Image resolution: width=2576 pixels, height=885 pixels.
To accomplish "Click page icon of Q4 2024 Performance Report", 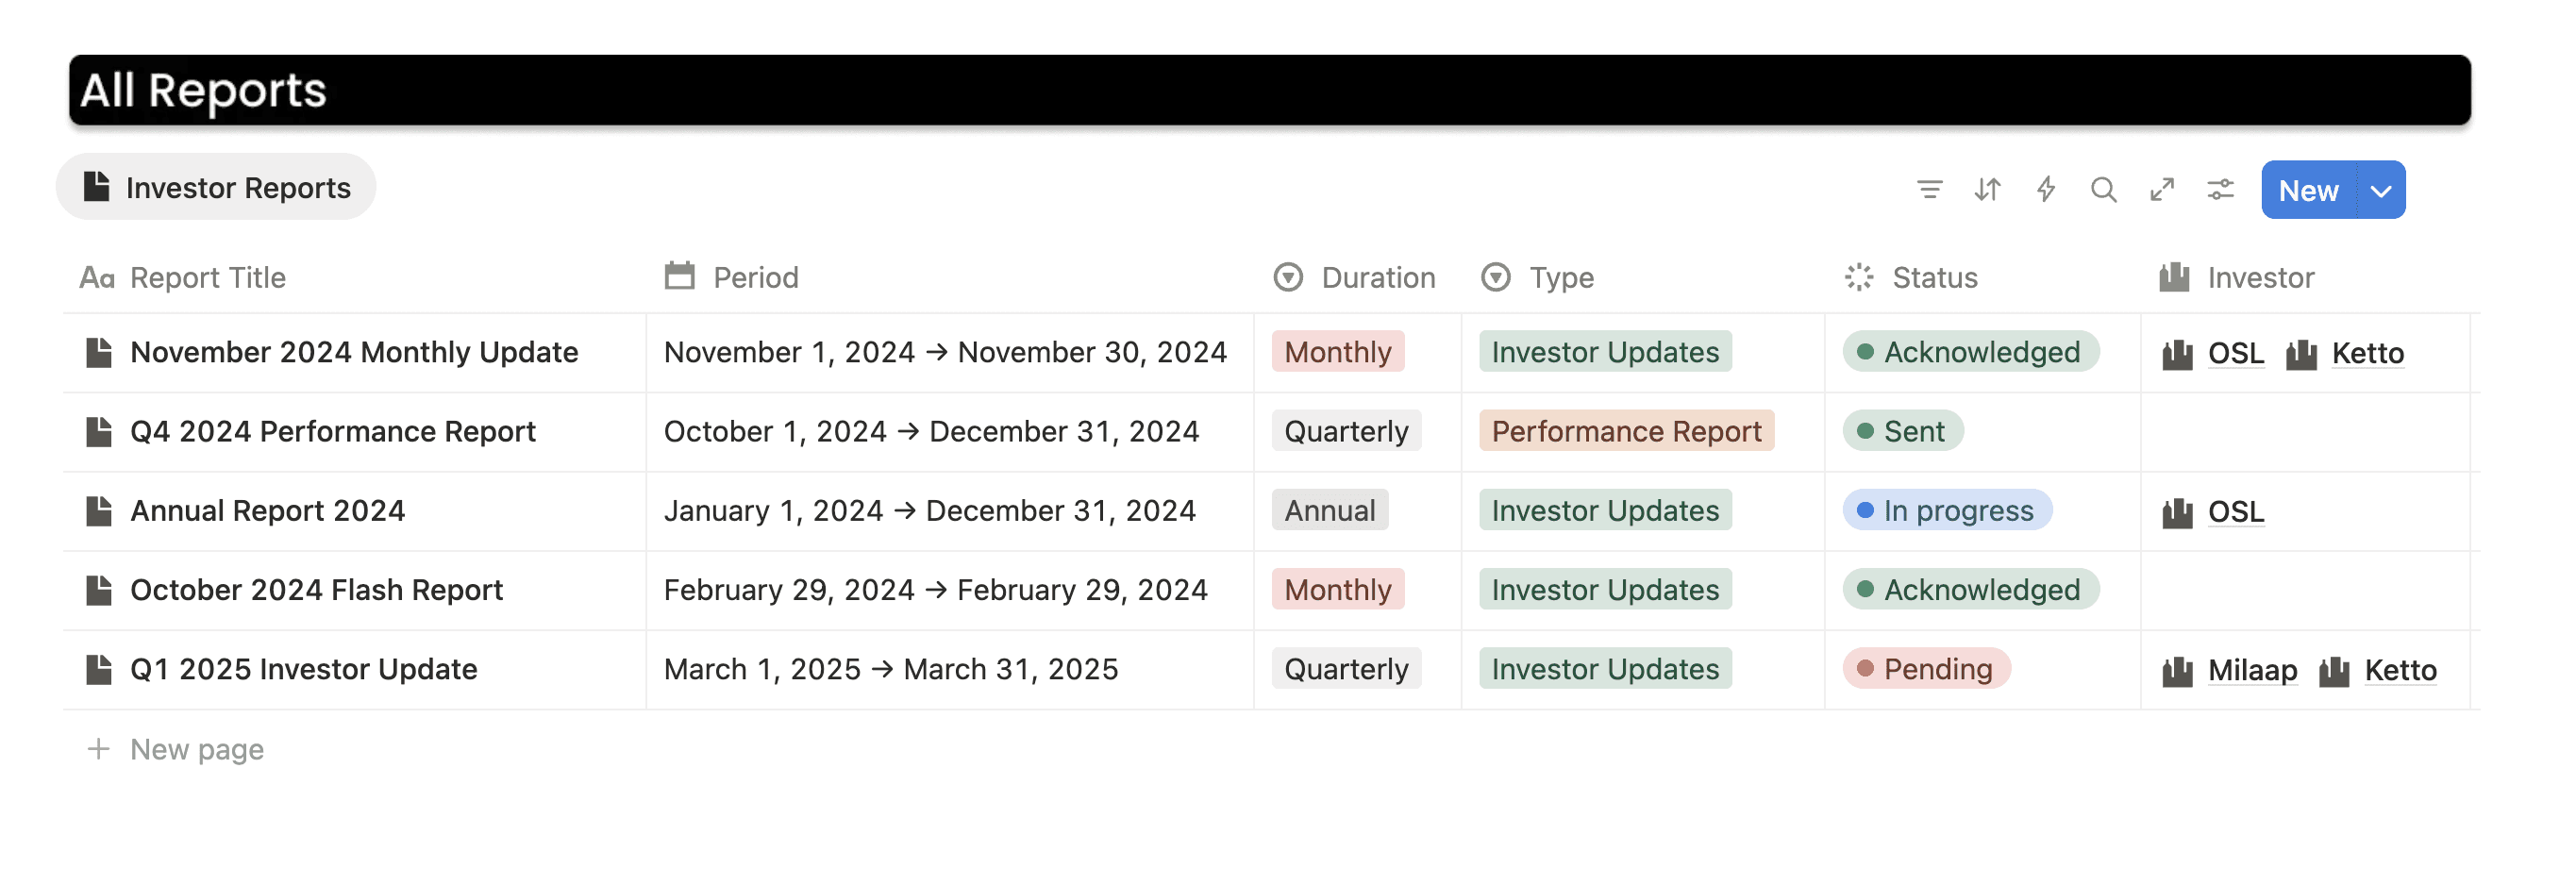I will click(x=99, y=432).
